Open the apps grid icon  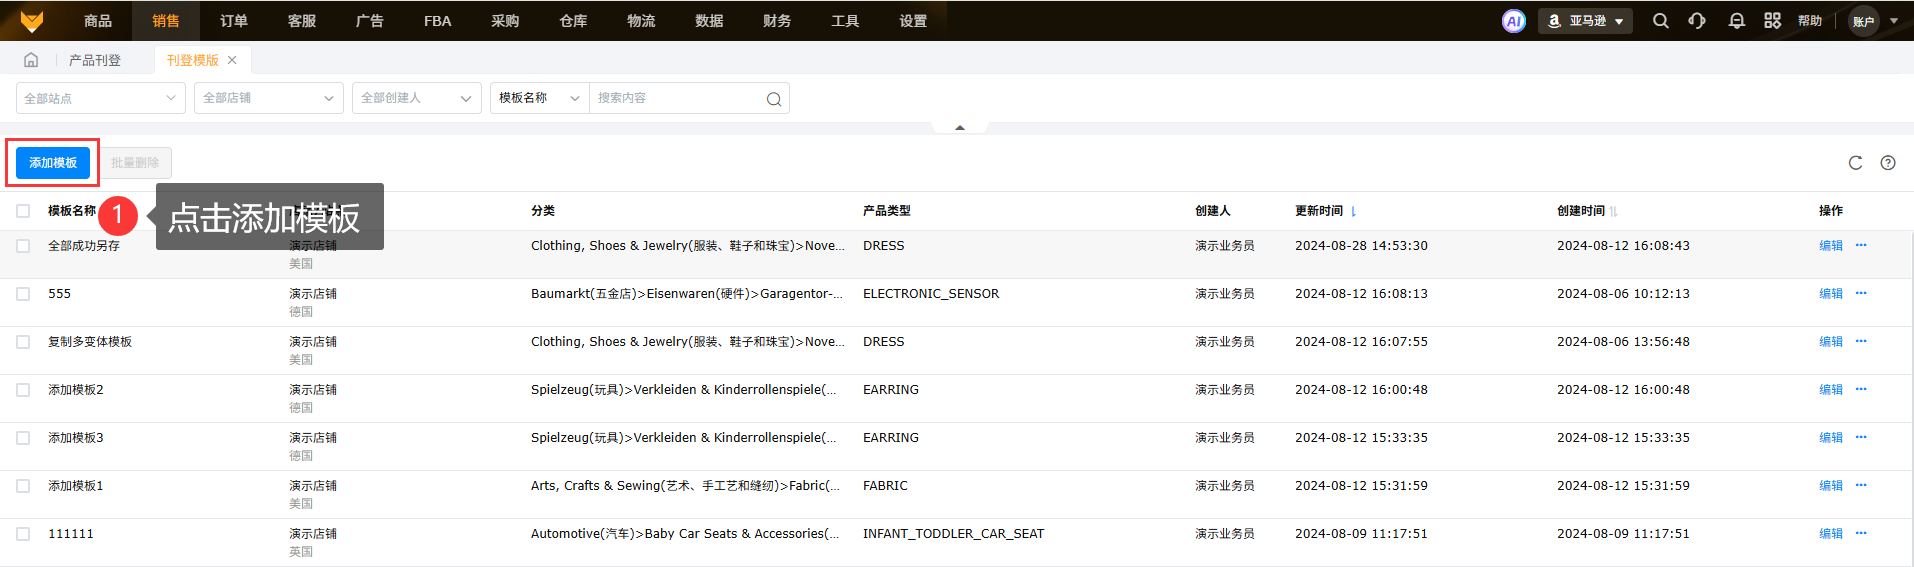coord(1772,21)
